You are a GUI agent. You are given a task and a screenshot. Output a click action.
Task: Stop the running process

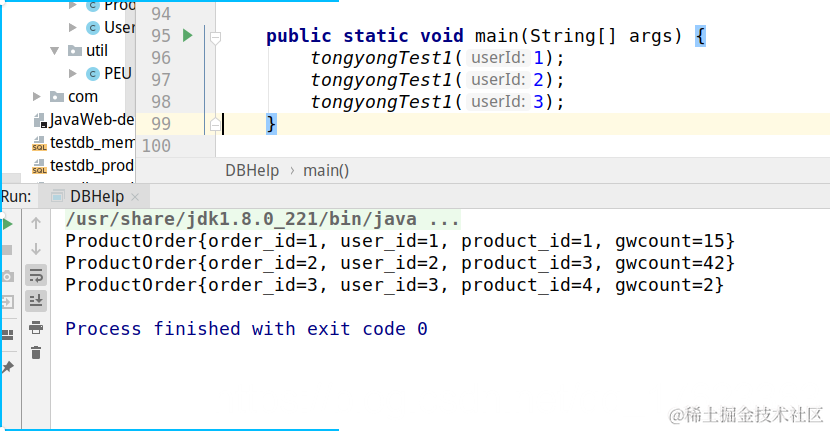pyautogui.click(x=7, y=249)
